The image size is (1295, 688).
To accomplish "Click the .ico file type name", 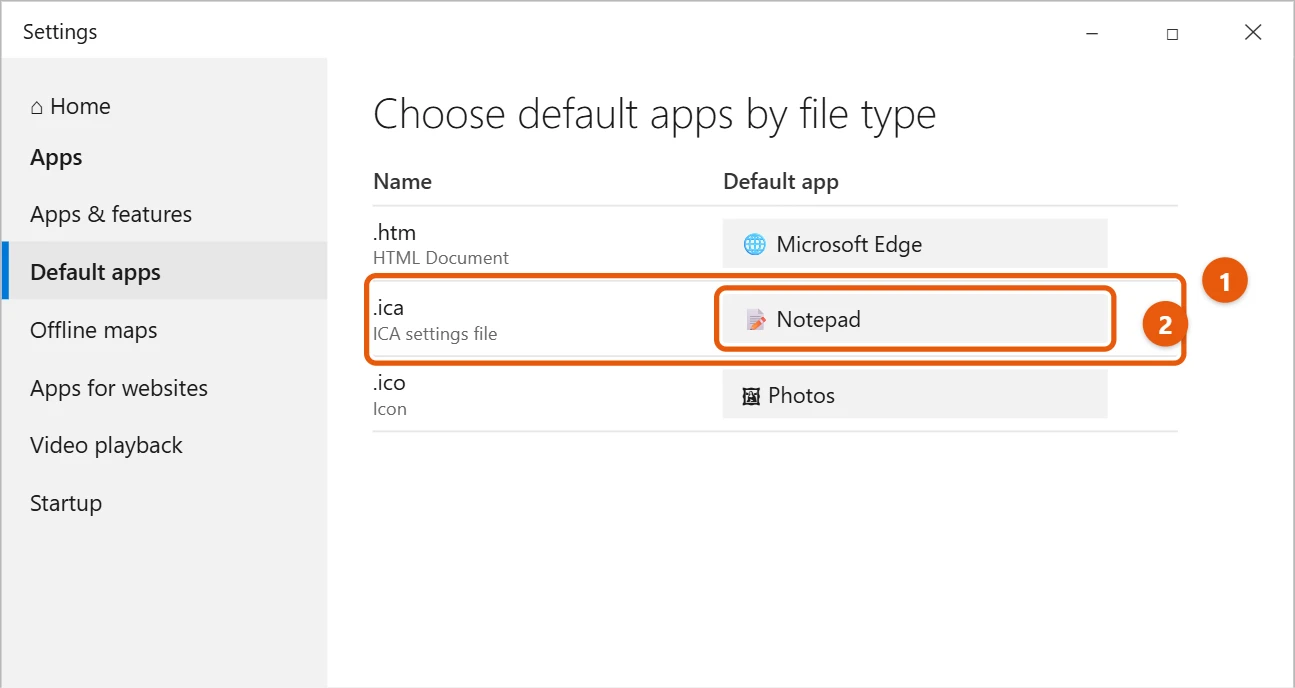I will [x=389, y=382].
